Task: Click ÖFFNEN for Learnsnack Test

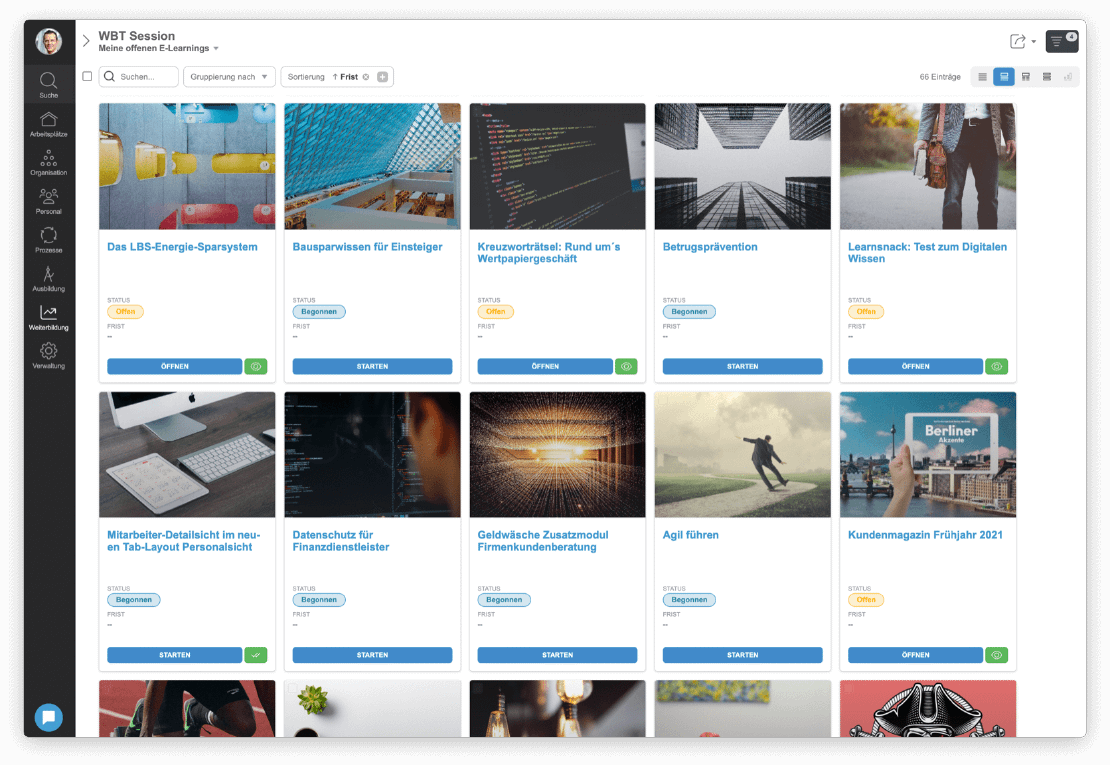Action: tap(915, 367)
